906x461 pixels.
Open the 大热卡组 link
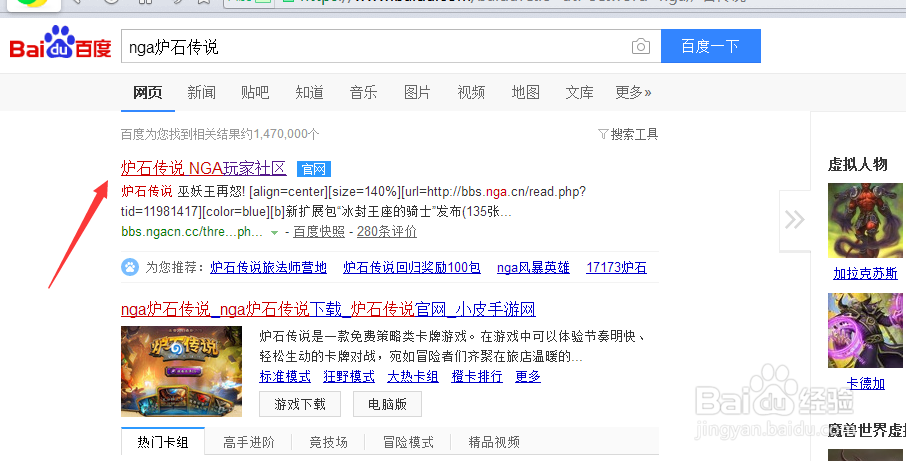pos(413,377)
